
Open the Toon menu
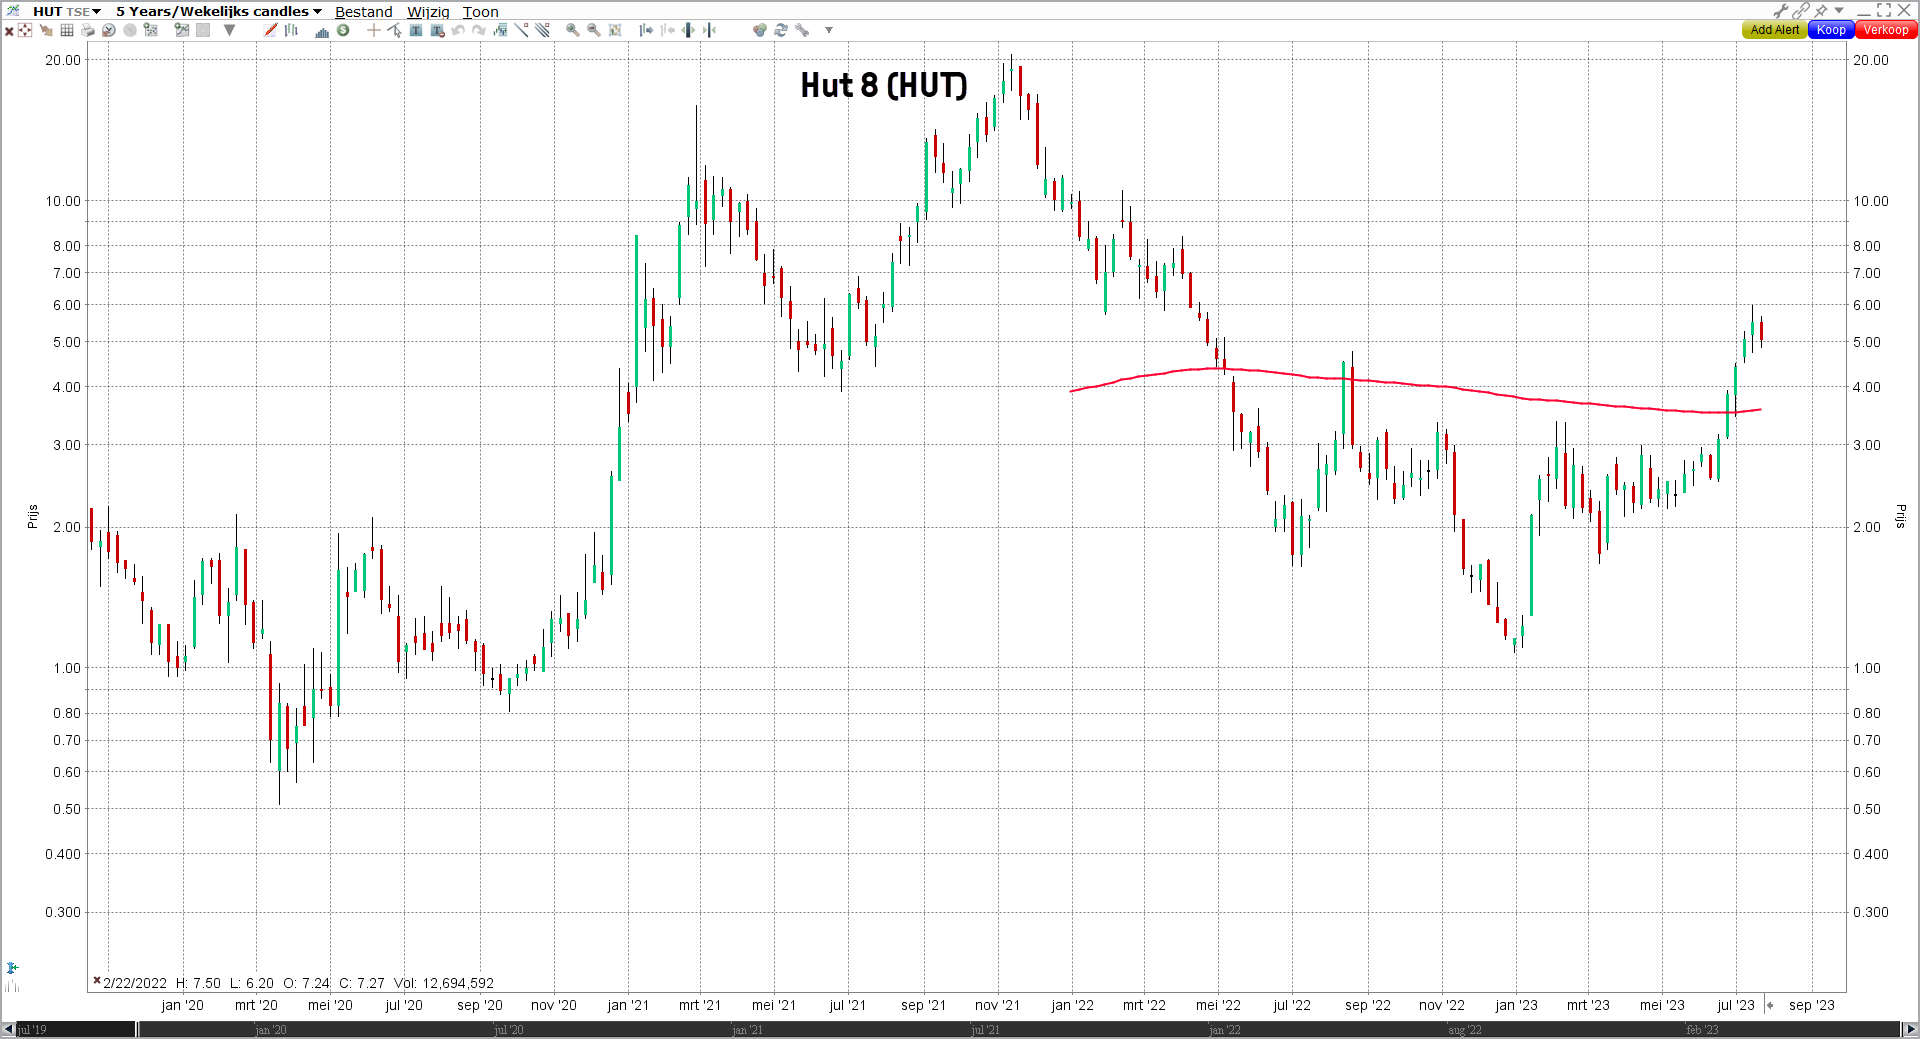[x=480, y=12]
